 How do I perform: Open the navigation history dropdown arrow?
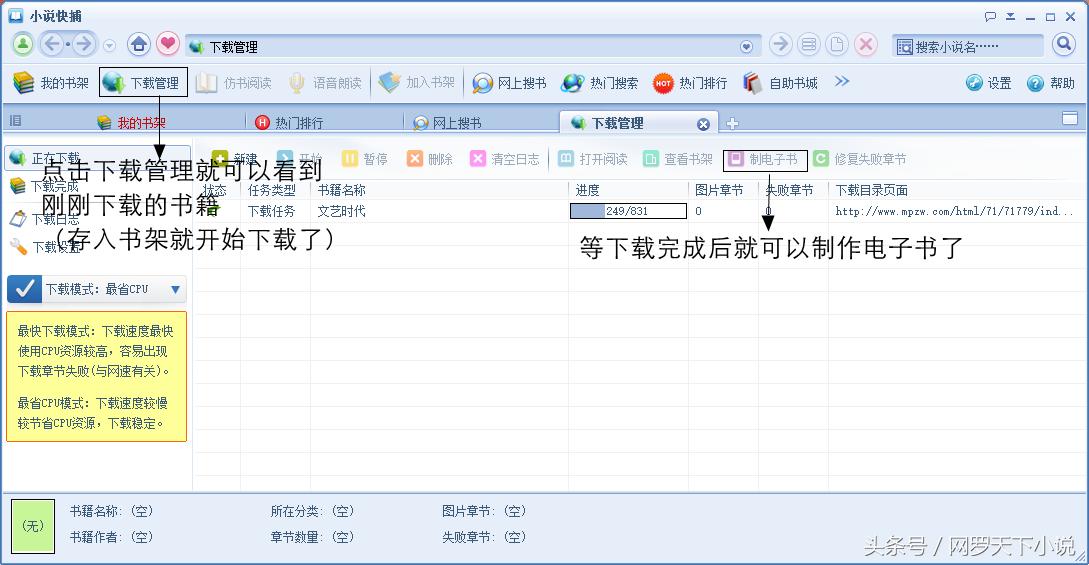click(109, 46)
